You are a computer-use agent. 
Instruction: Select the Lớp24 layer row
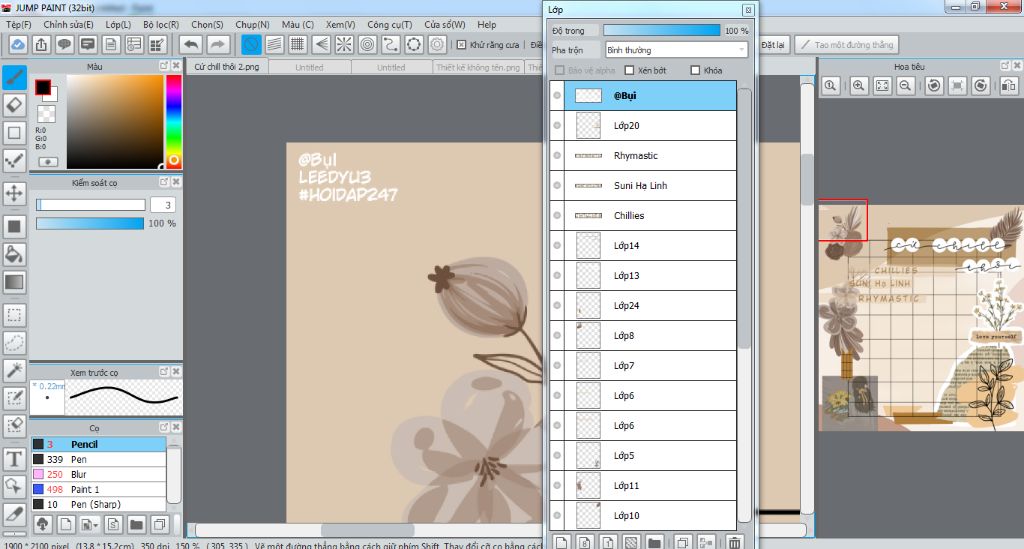pyautogui.click(x=643, y=306)
